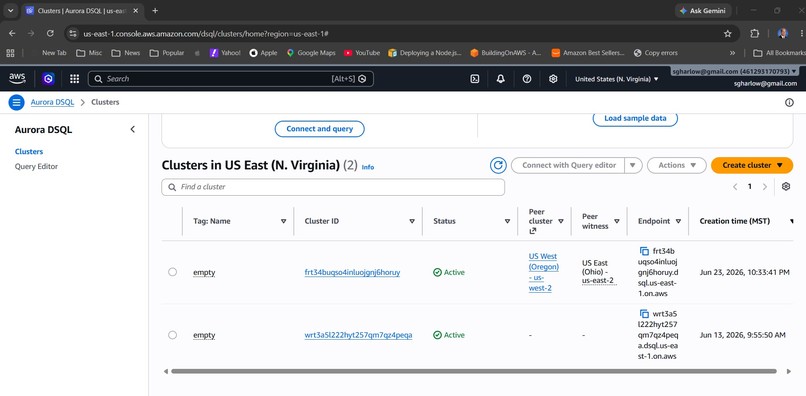Open table preferences gear icon
This screenshot has width=806, height=396.
786,187
